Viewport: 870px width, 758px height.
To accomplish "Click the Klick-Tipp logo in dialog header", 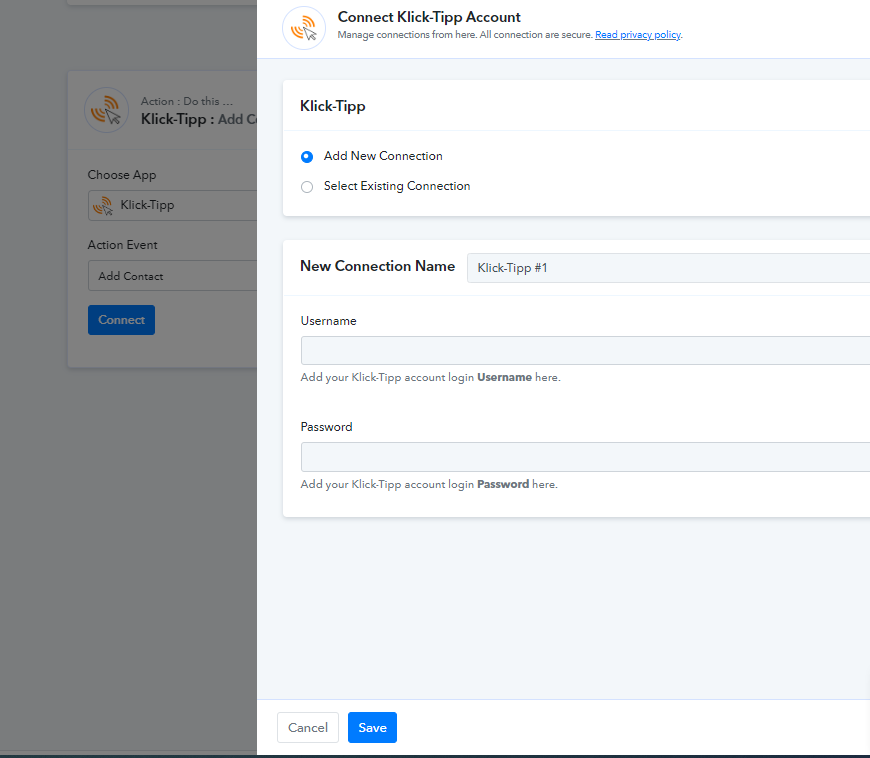I will [304, 28].
